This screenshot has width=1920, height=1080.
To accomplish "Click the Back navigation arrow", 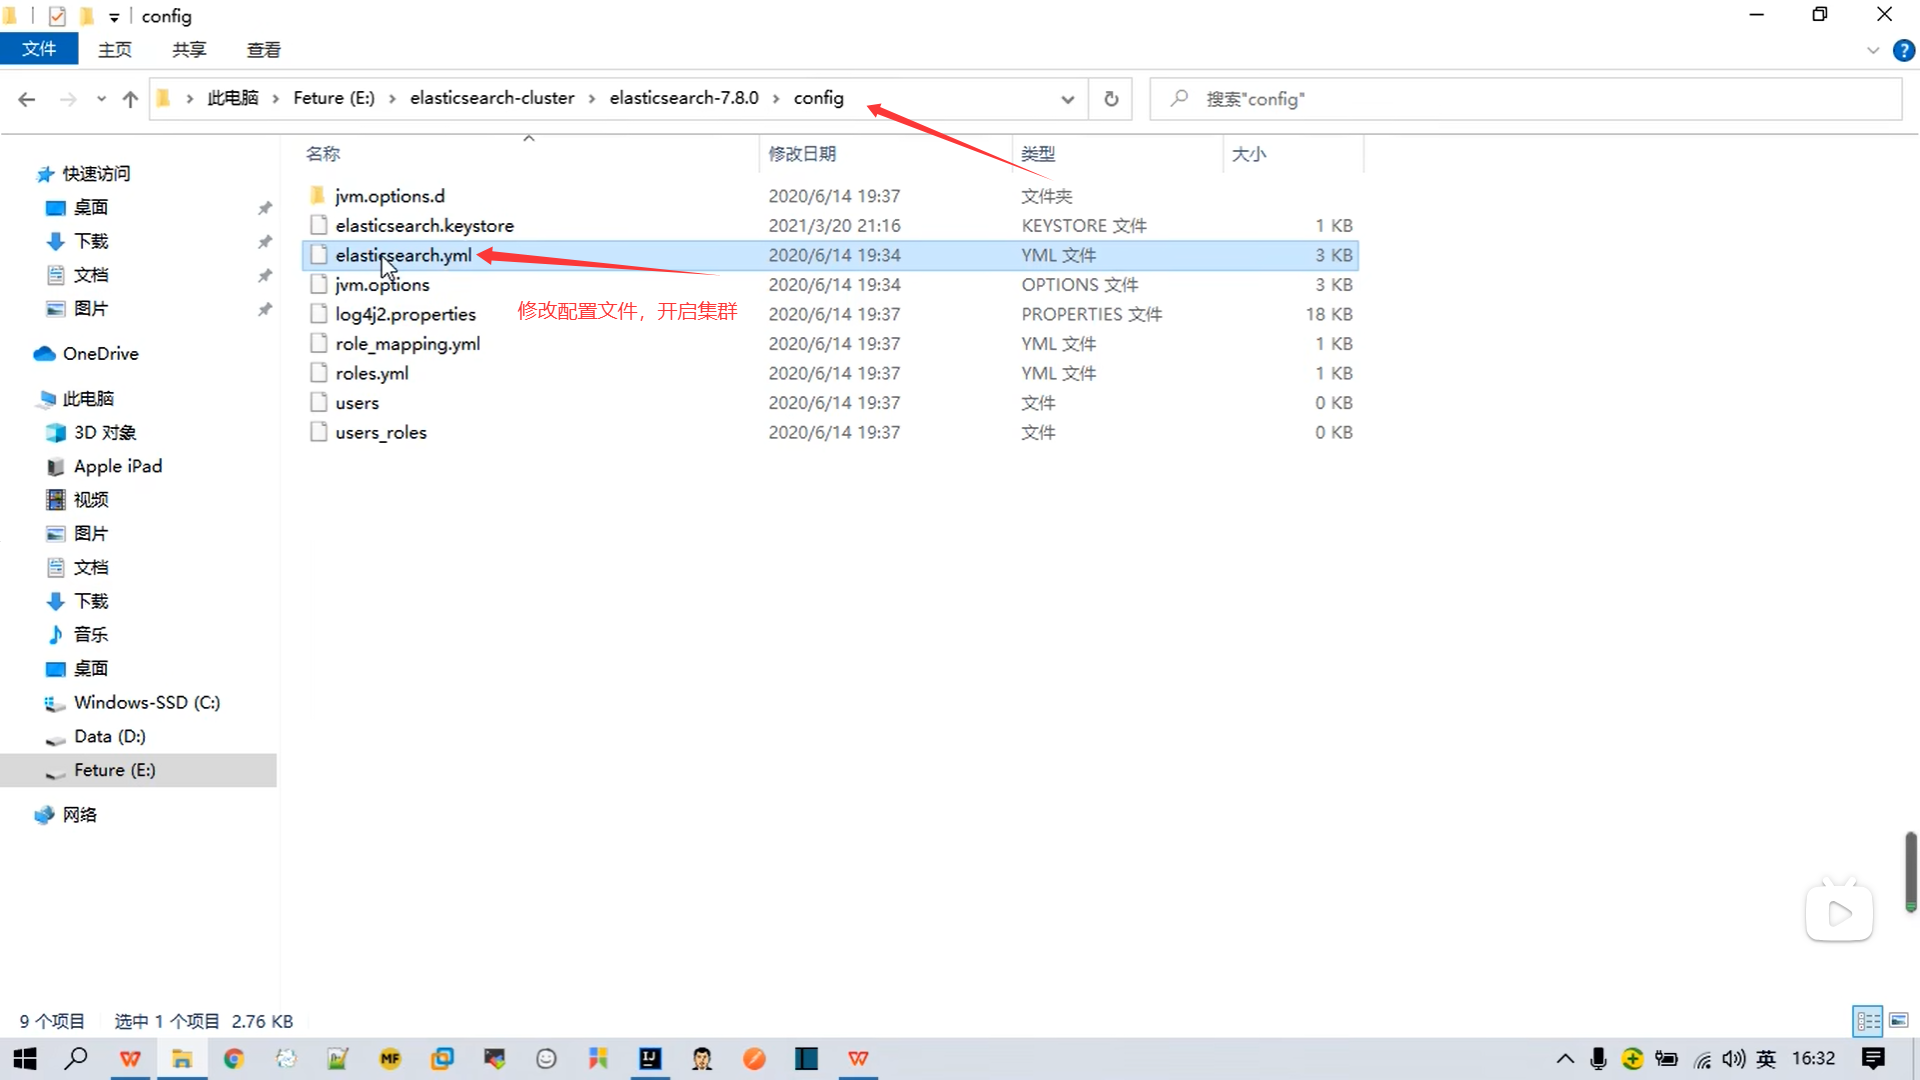I will (27, 99).
